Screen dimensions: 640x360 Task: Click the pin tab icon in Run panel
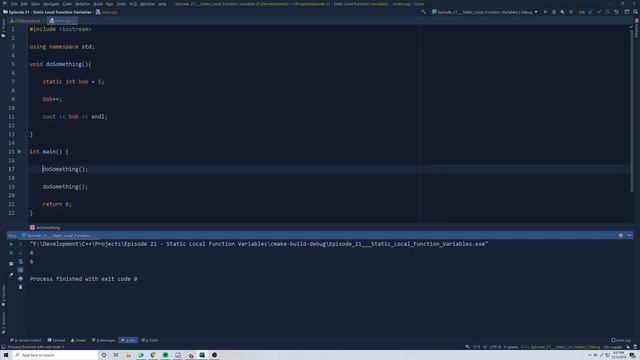11,275
